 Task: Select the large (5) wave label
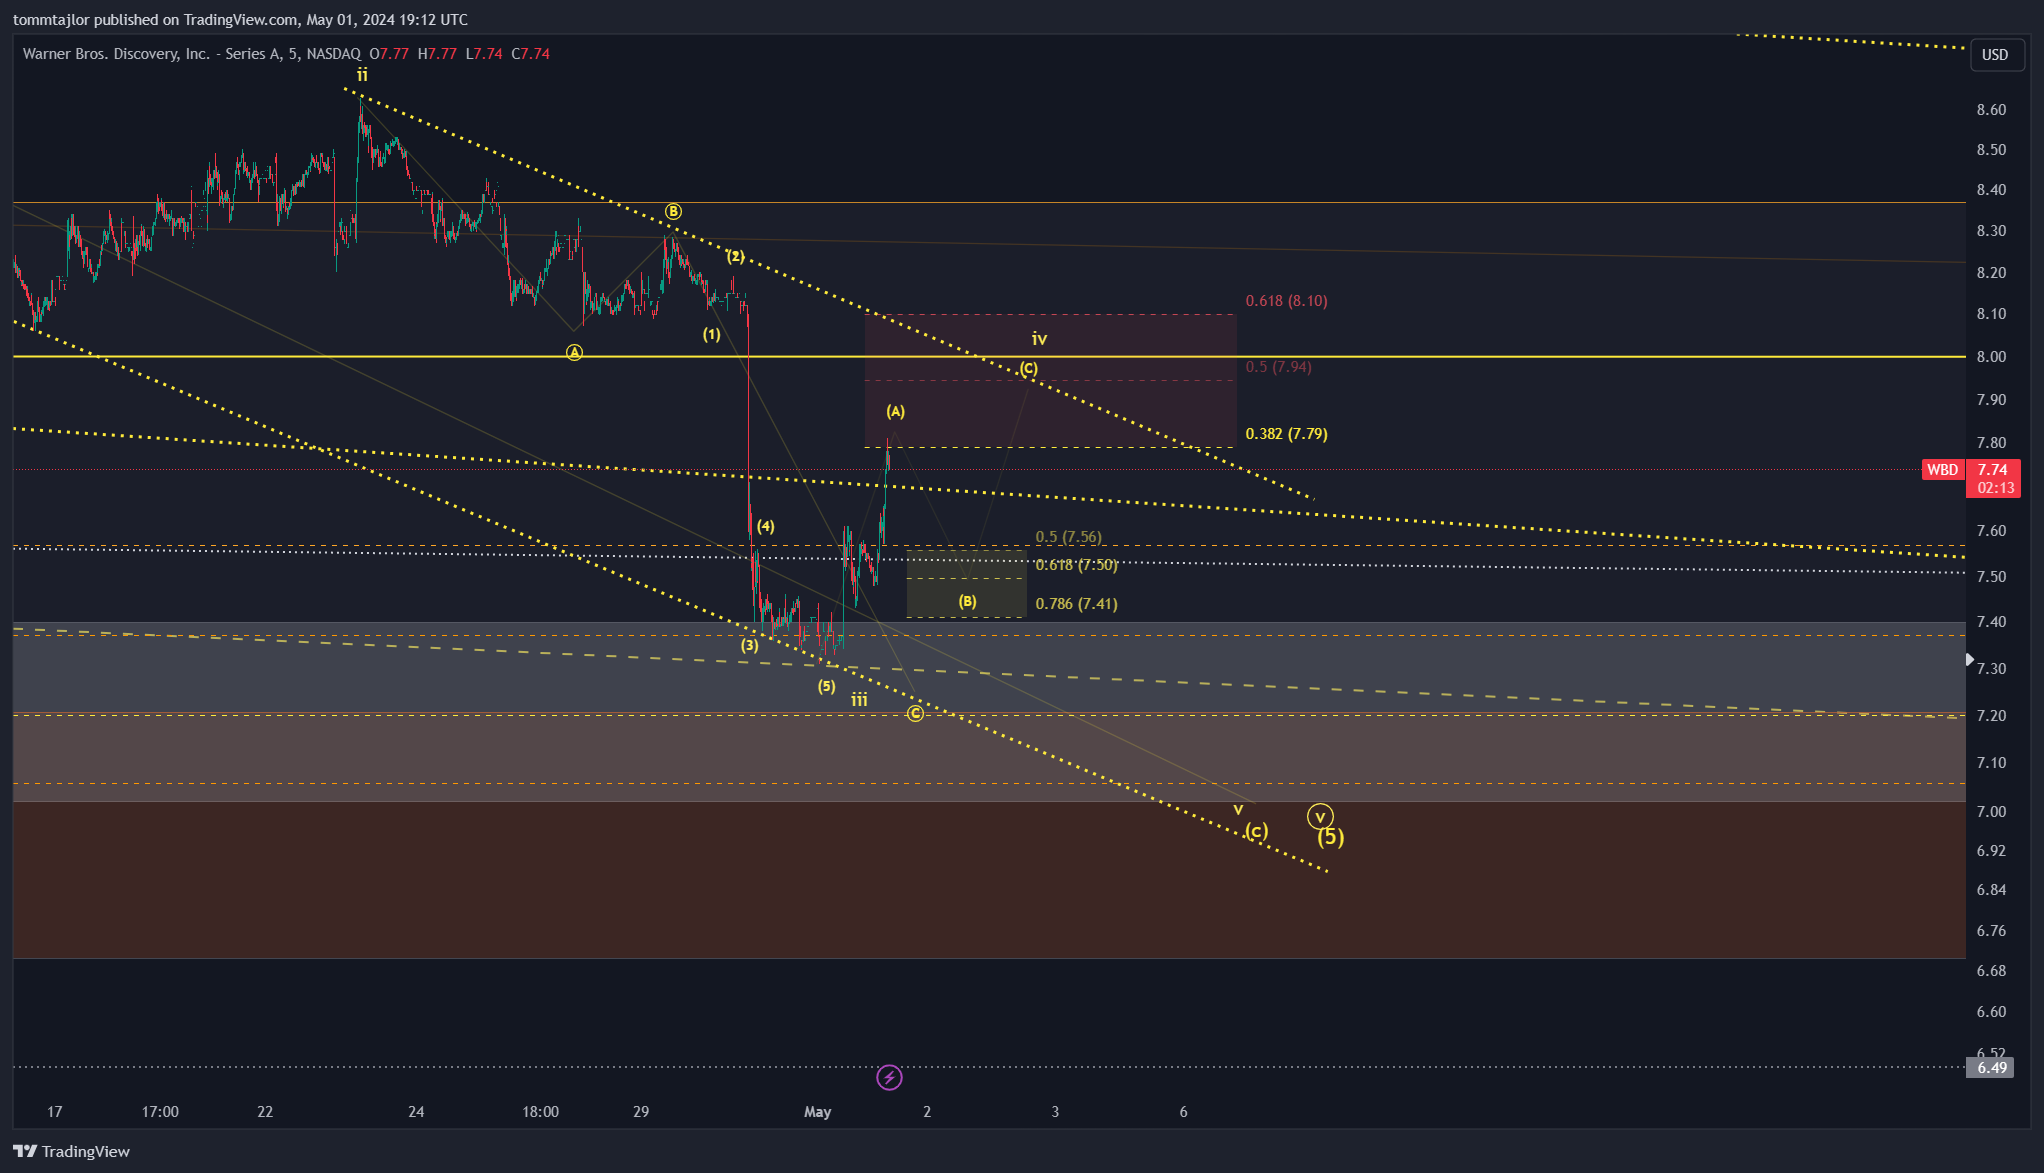[1330, 837]
